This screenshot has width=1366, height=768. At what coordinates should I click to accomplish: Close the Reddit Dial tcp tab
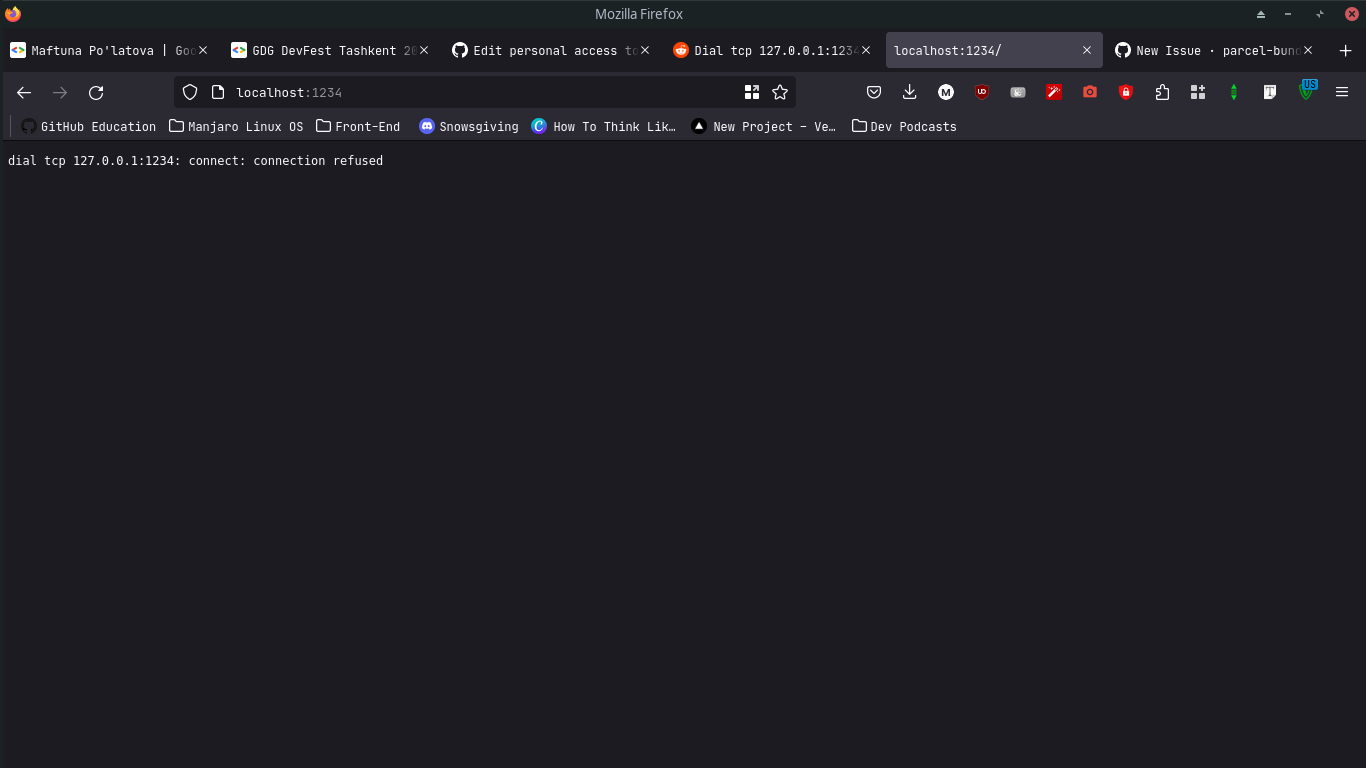click(x=866, y=50)
